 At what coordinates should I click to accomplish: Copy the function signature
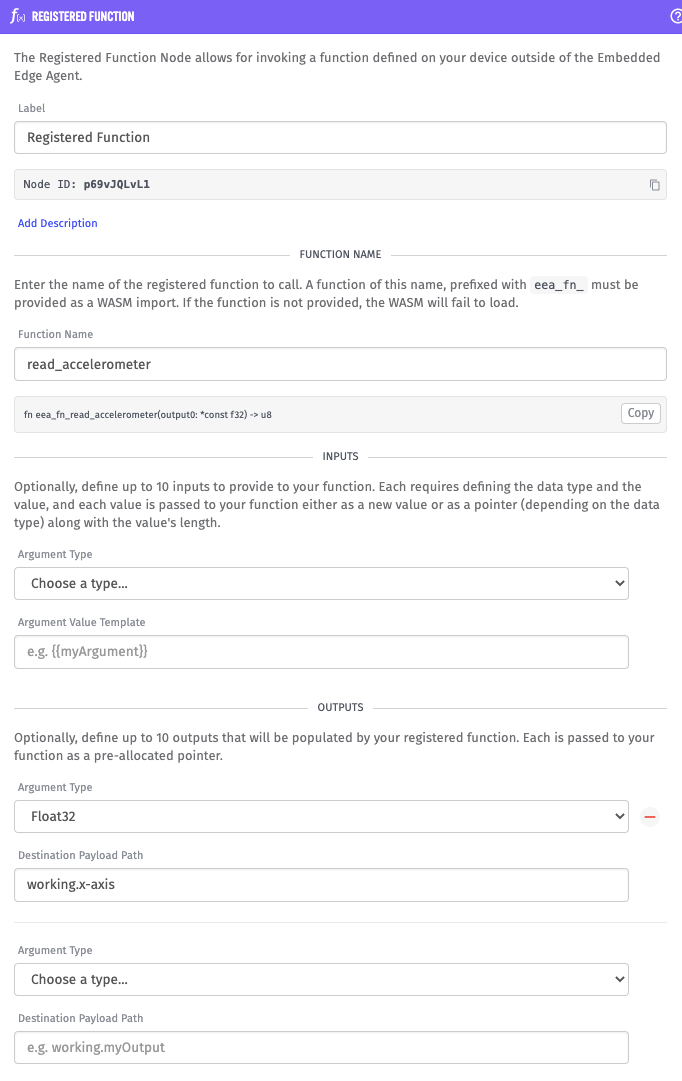641,413
